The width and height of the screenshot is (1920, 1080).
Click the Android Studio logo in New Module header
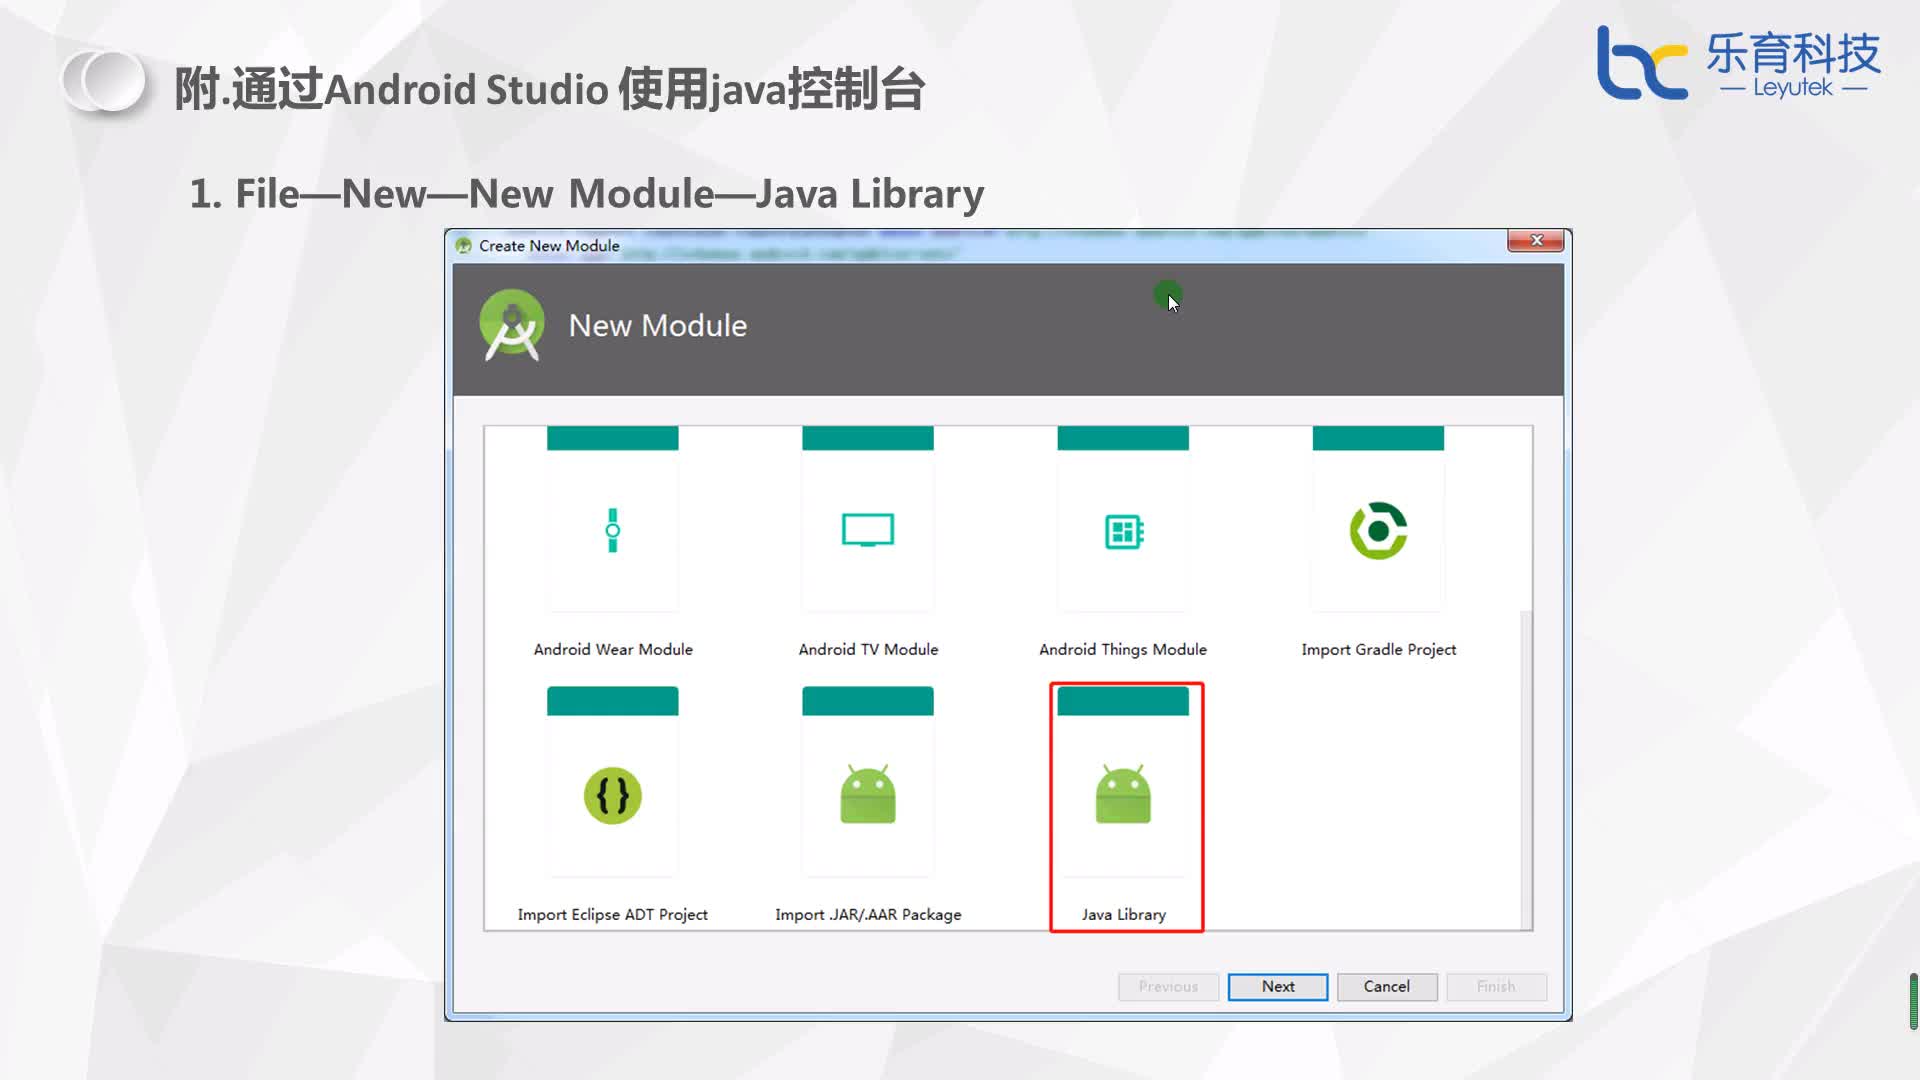coord(512,325)
